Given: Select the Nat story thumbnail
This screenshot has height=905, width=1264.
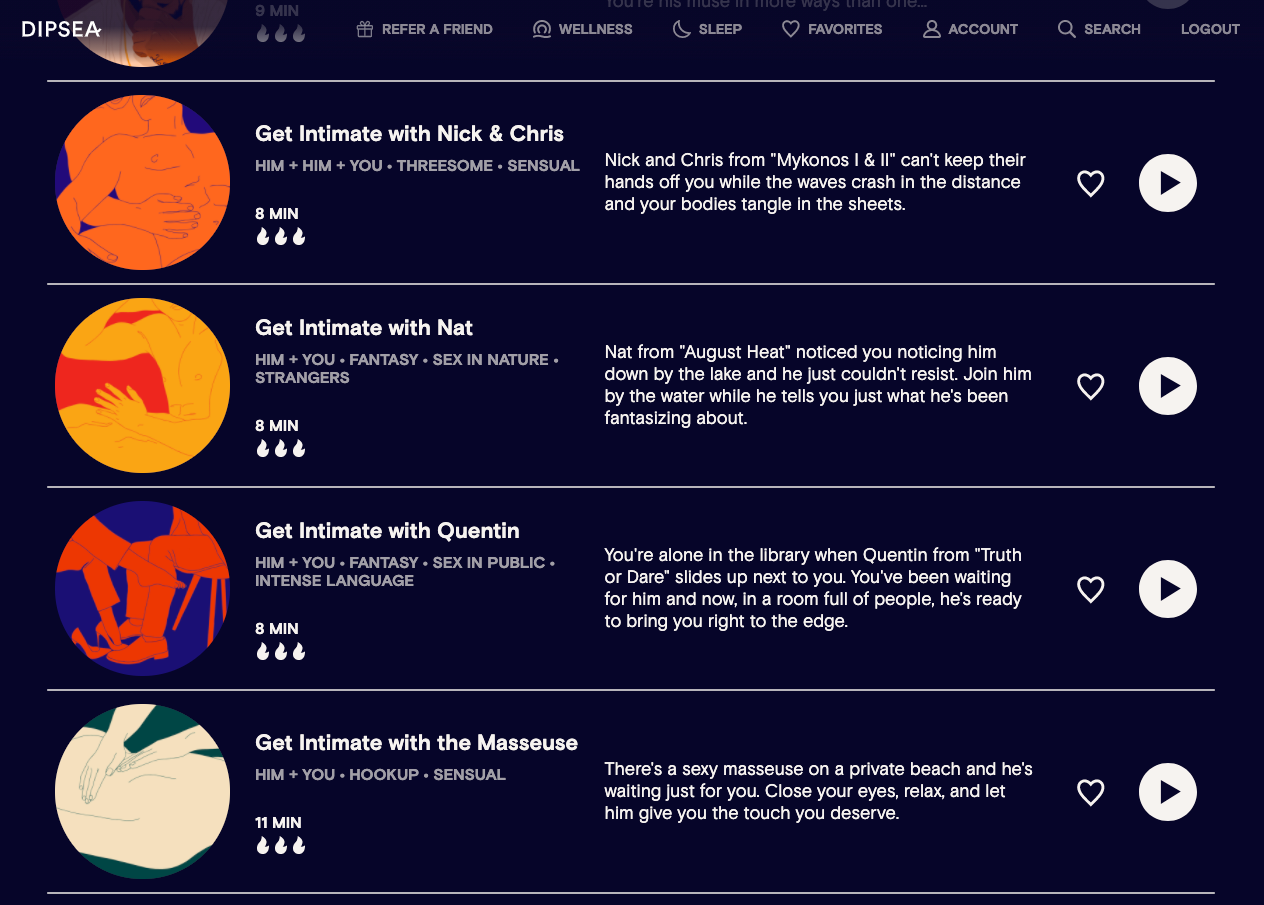Looking at the screenshot, I should [x=142, y=385].
